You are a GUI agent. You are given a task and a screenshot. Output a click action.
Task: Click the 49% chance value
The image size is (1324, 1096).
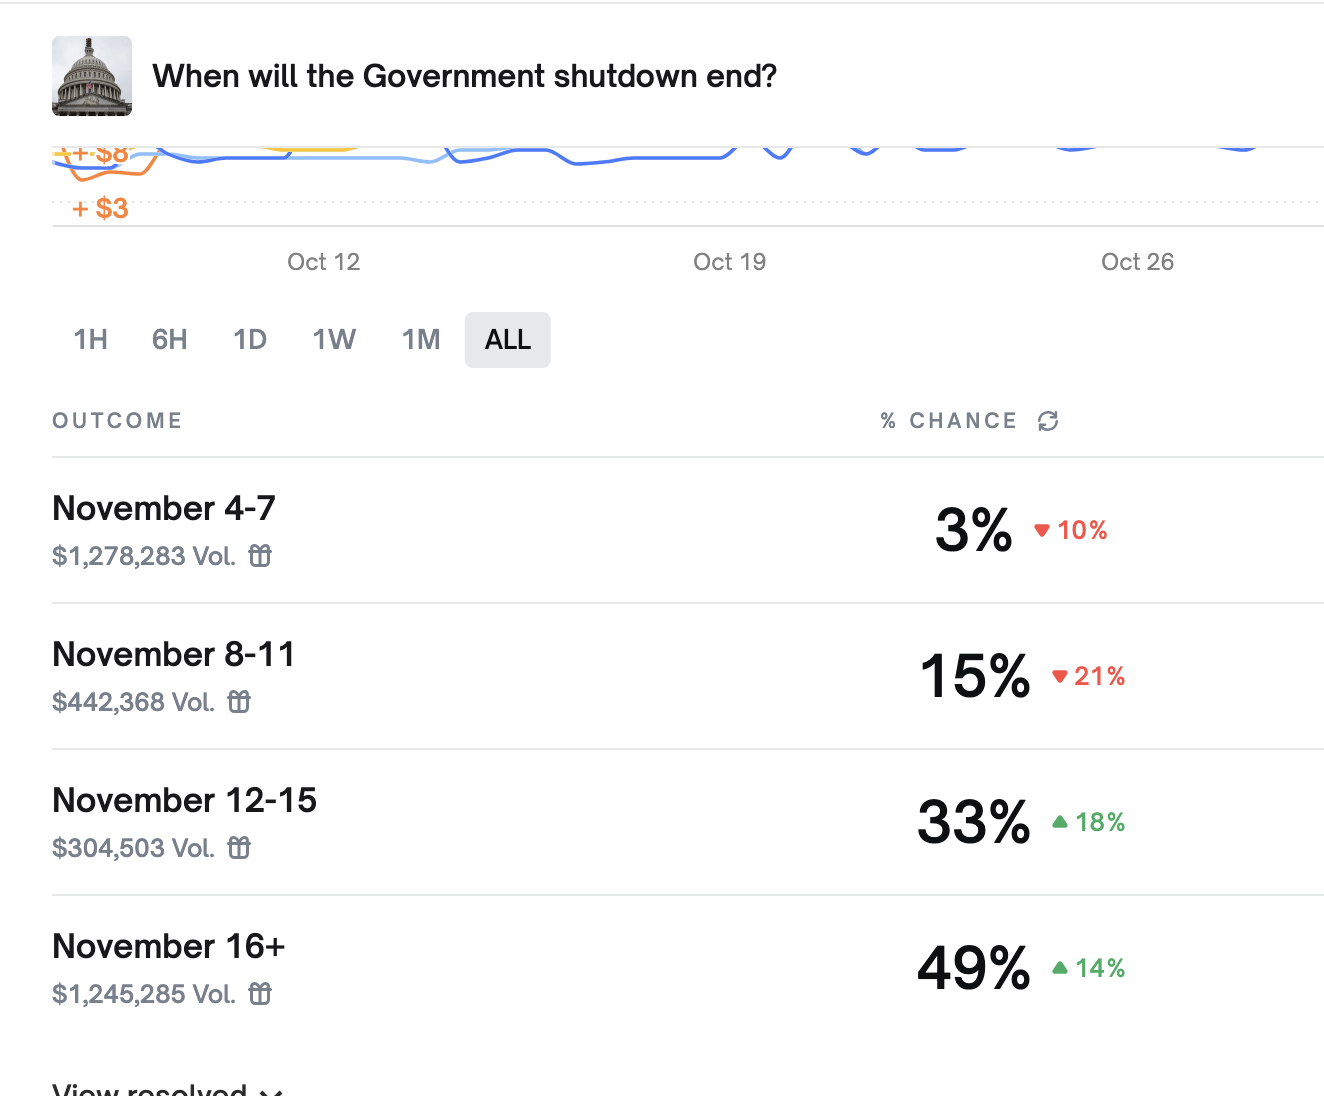[x=973, y=968]
